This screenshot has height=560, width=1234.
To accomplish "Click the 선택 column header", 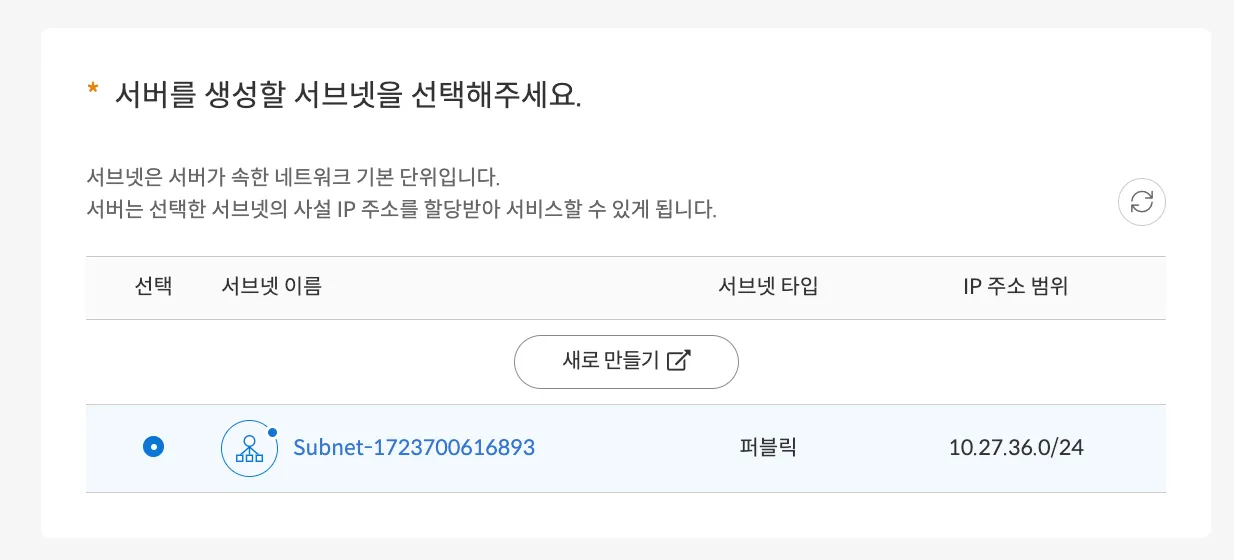I will click(153, 287).
